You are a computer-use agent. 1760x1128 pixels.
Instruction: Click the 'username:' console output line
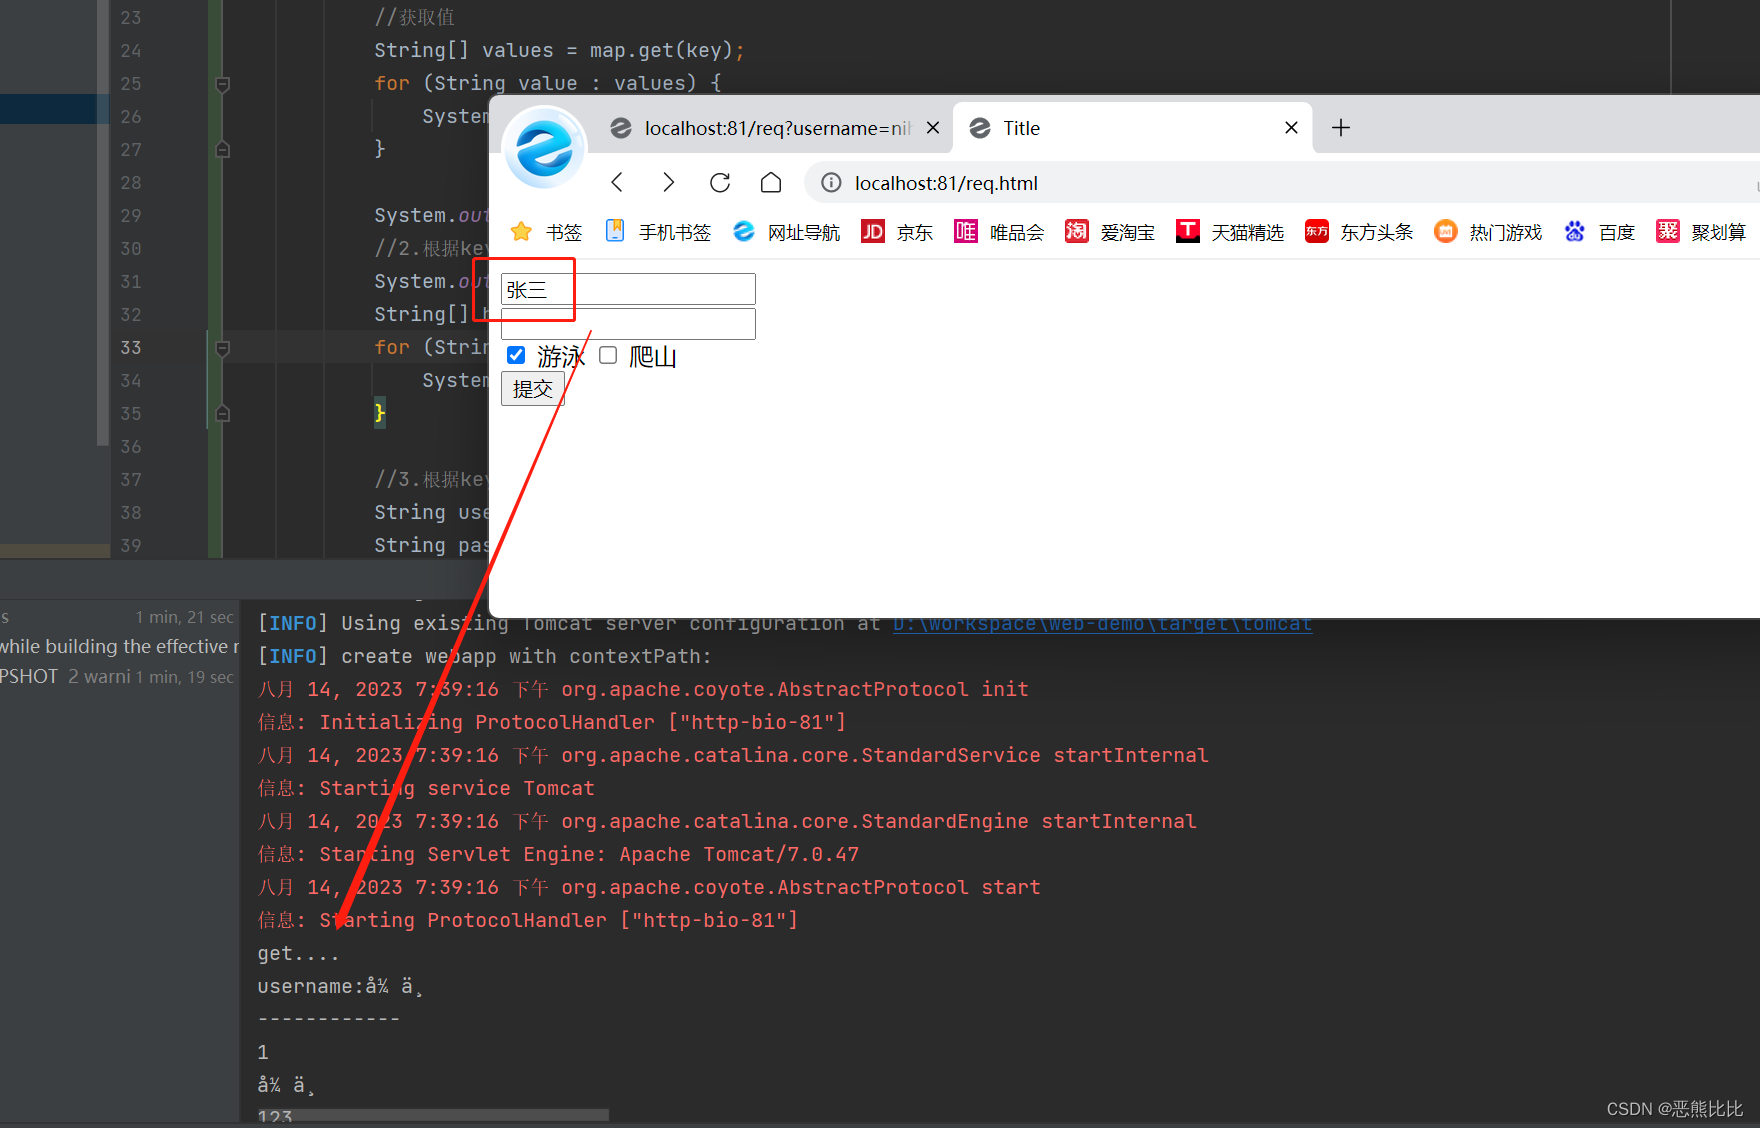(x=340, y=986)
